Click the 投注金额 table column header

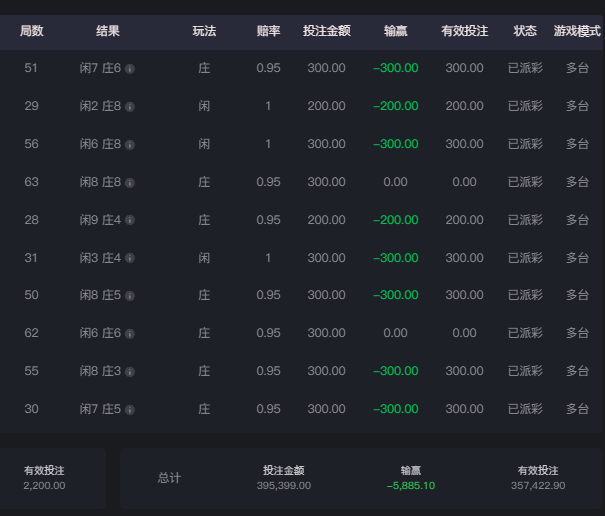pos(326,31)
